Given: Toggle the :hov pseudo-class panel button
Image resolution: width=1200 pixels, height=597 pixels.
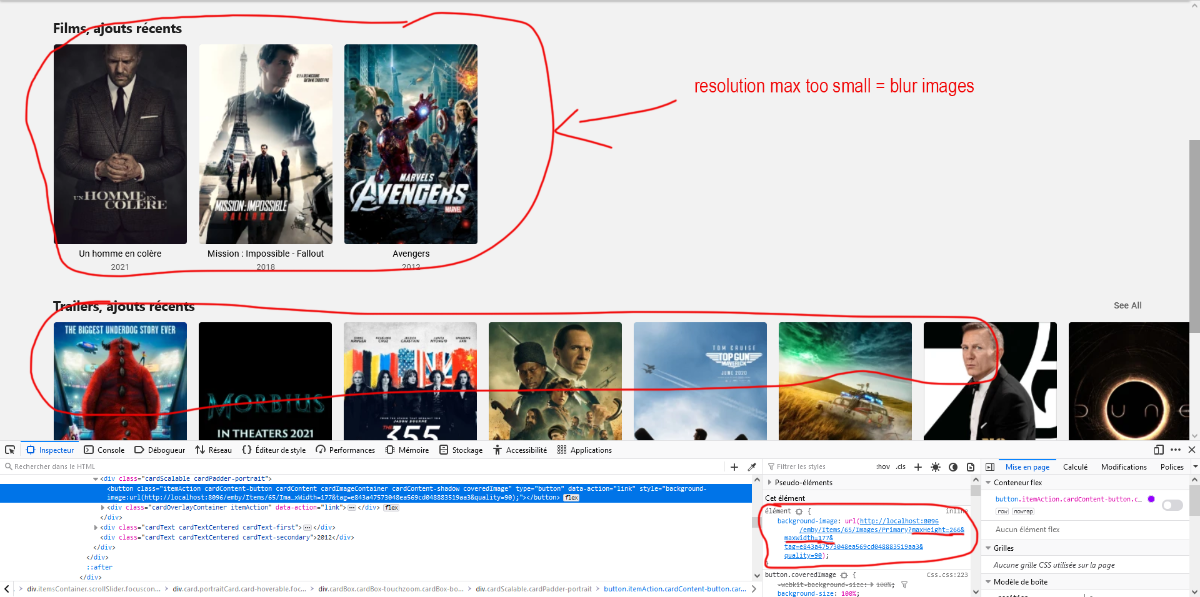Looking at the screenshot, I should click(x=883, y=467).
